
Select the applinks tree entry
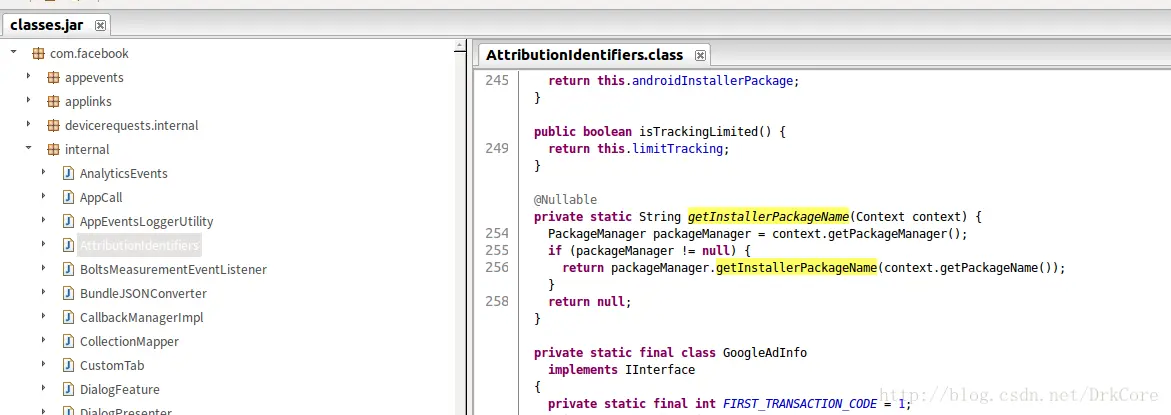click(x=88, y=102)
